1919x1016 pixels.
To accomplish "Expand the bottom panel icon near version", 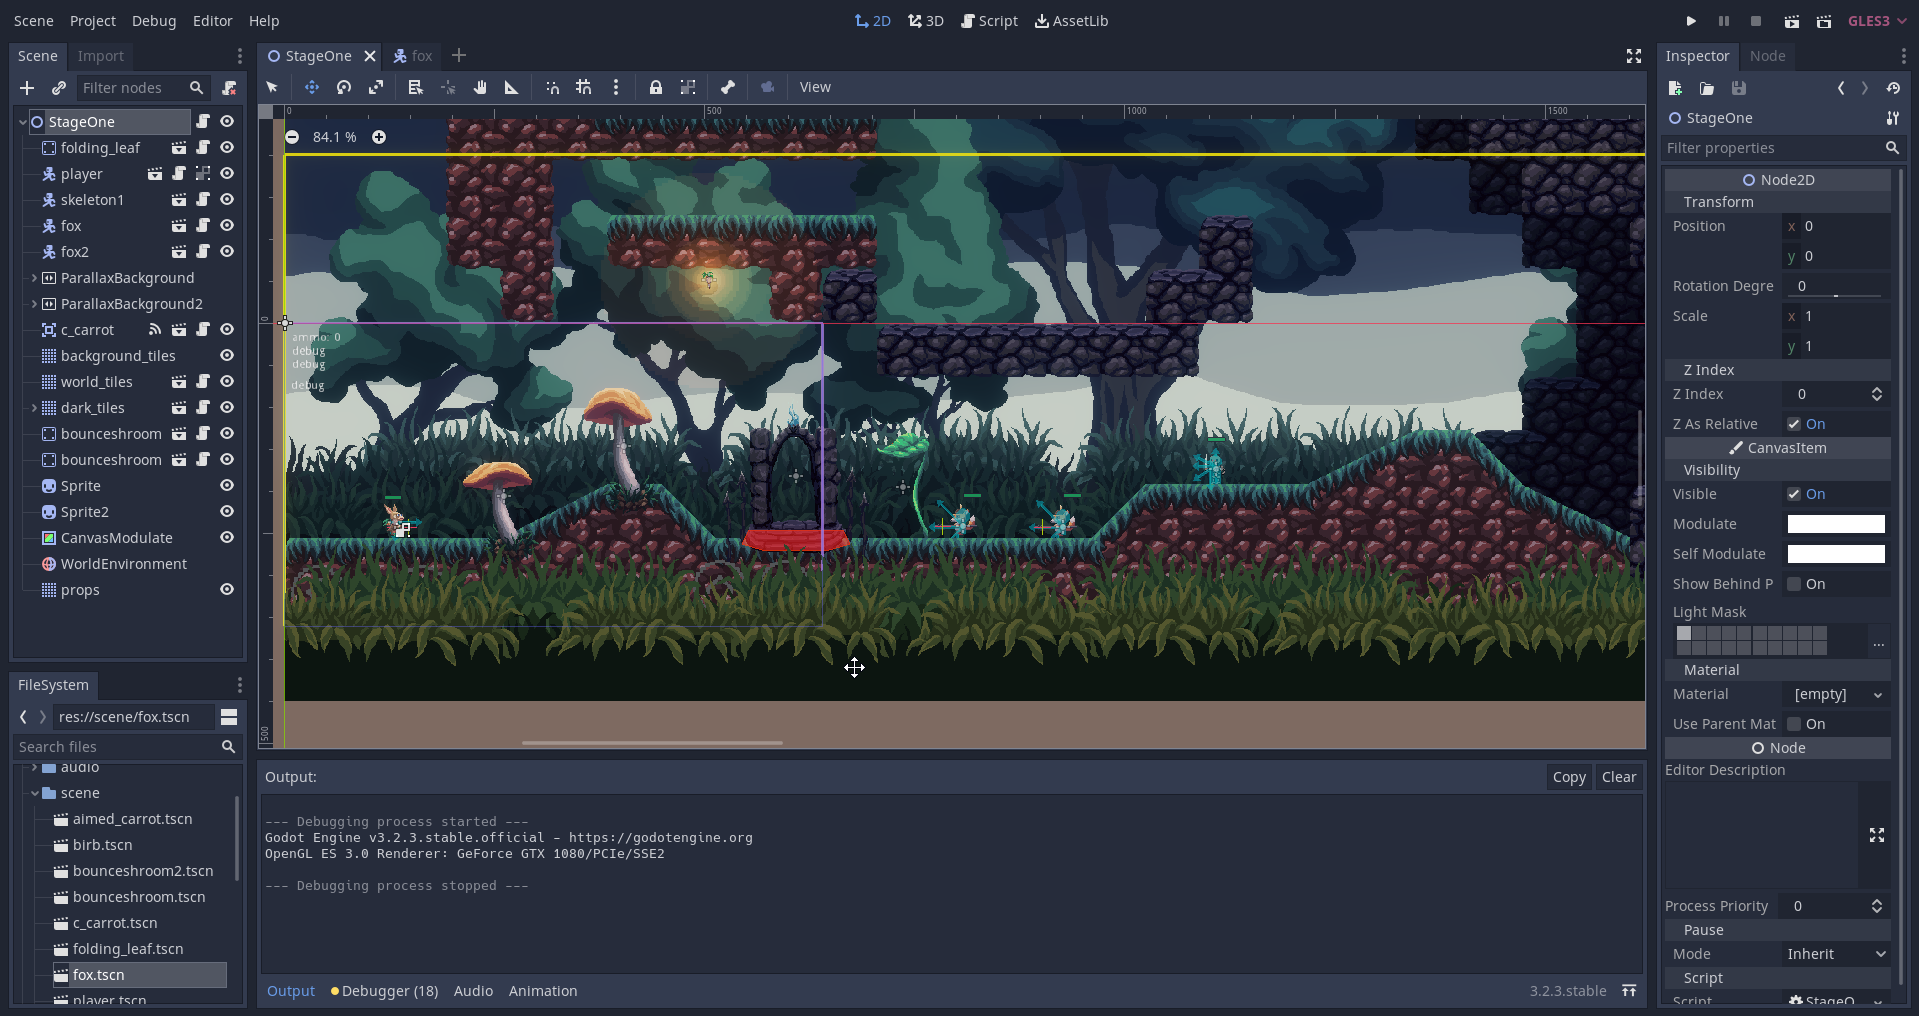I will [x=1629, y=991].
